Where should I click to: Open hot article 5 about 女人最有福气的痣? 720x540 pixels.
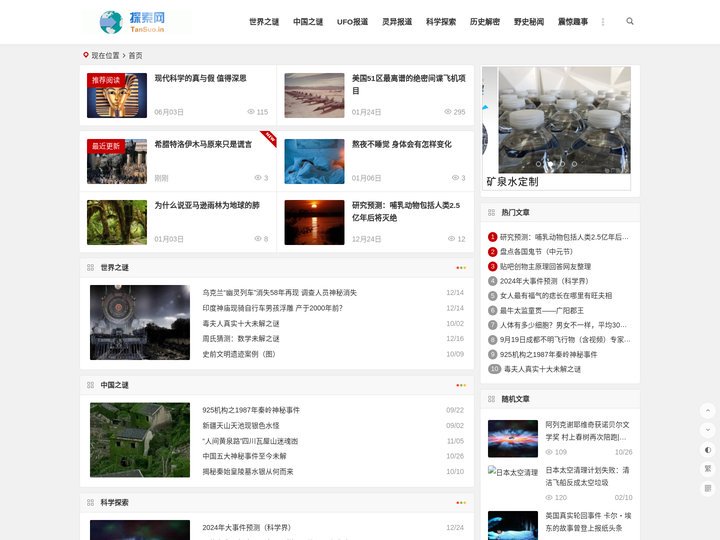(556, 296)
